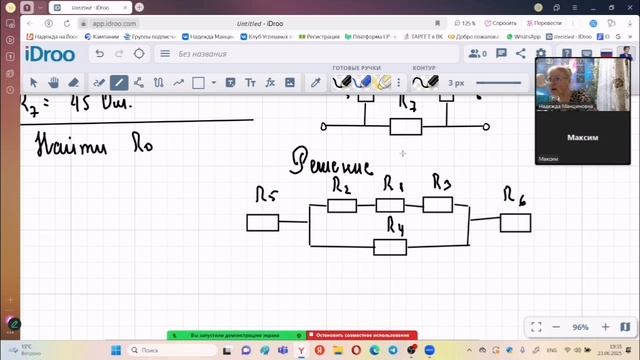The width and height of the screenshot is (640, 360).
Task: Open the Регистрация bookmark
Action: click(x=319, y=37)
